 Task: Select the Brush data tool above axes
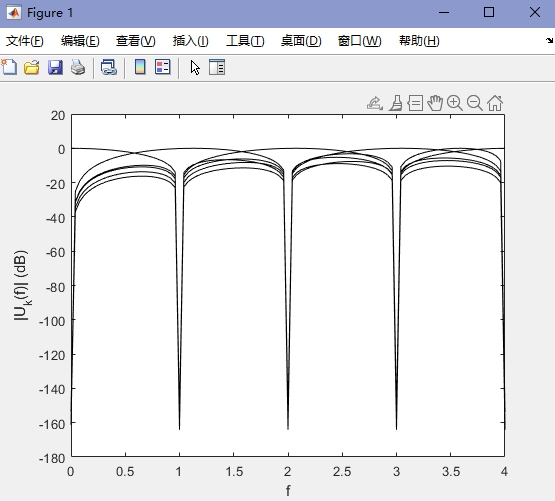[396, 103]
